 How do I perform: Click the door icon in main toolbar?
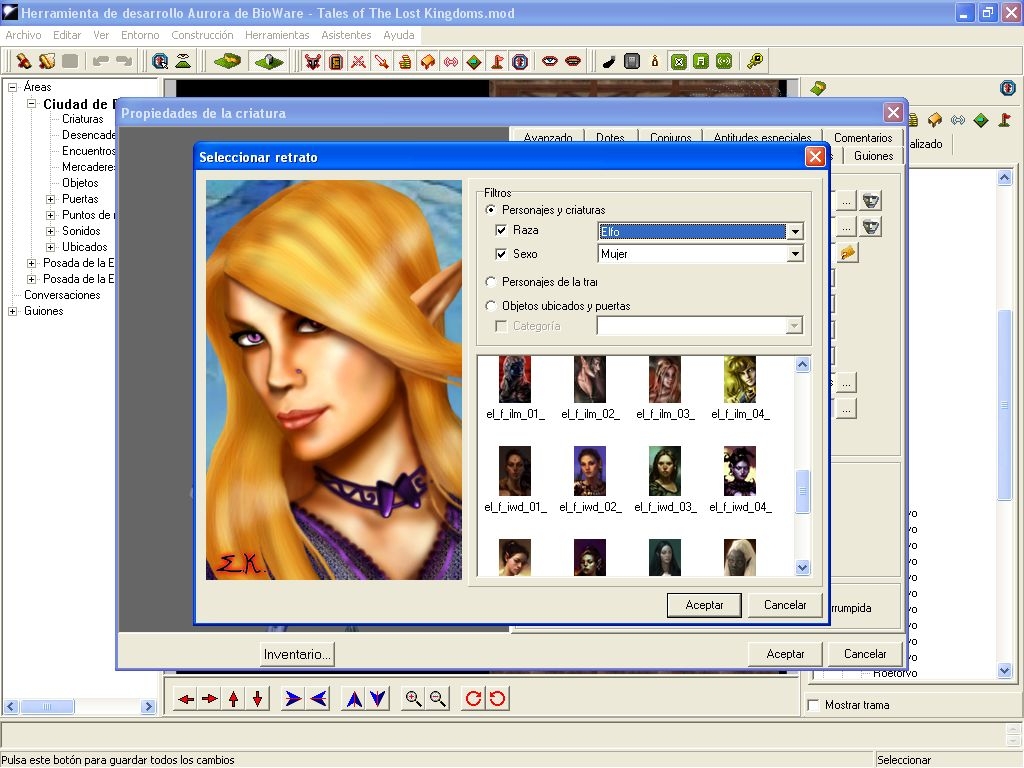pyautogui.click(x=336, y=61)
